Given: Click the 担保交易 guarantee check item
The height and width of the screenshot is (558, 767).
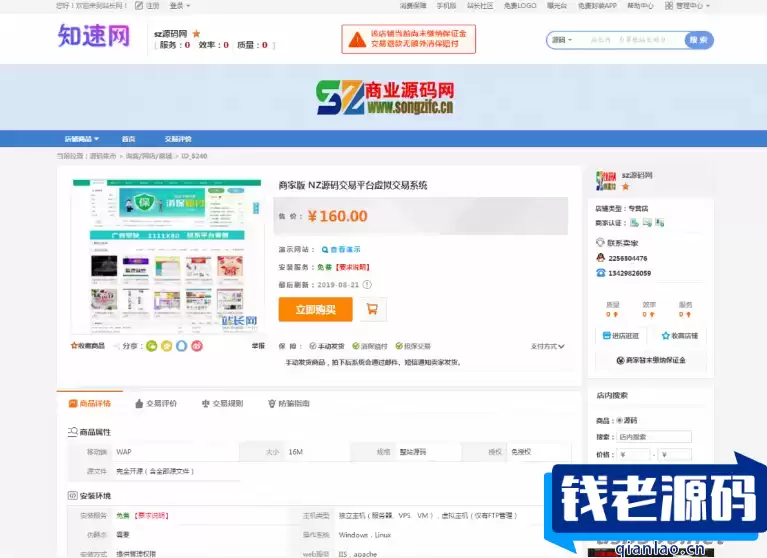Looking at the screenshot, I should (x=413, y=346).
